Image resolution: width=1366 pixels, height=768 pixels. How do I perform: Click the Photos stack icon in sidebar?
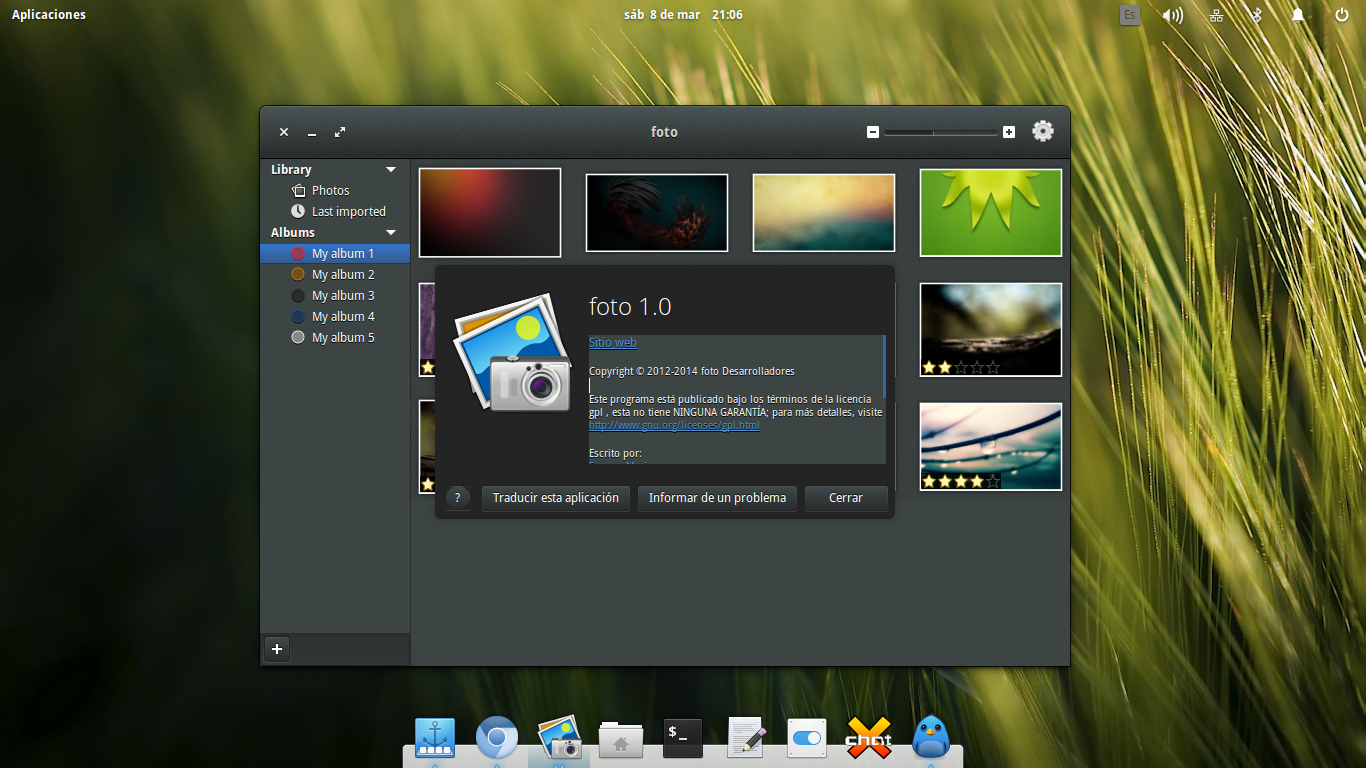[x=298, y=190]
